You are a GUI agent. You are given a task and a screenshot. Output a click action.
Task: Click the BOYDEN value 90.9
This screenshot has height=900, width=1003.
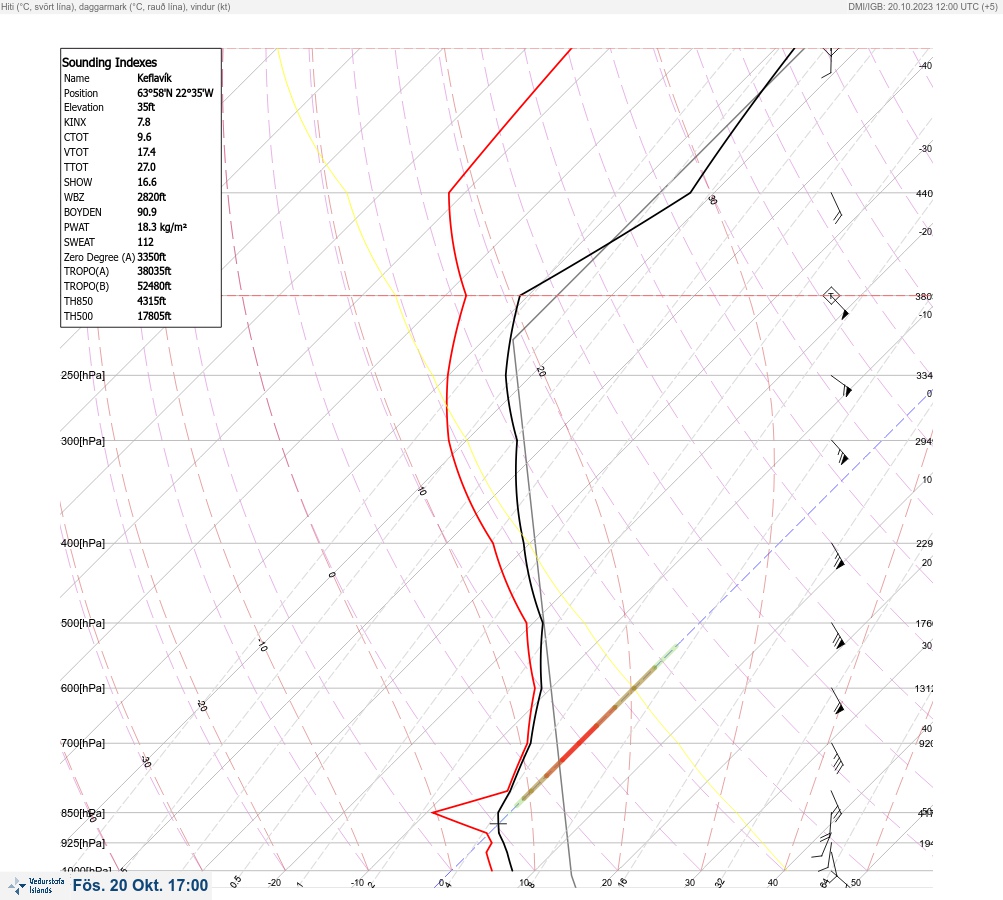[146, 212]
